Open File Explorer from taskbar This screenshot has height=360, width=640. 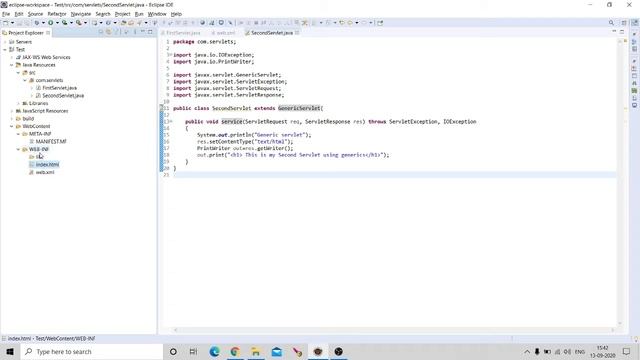[256, 351]
